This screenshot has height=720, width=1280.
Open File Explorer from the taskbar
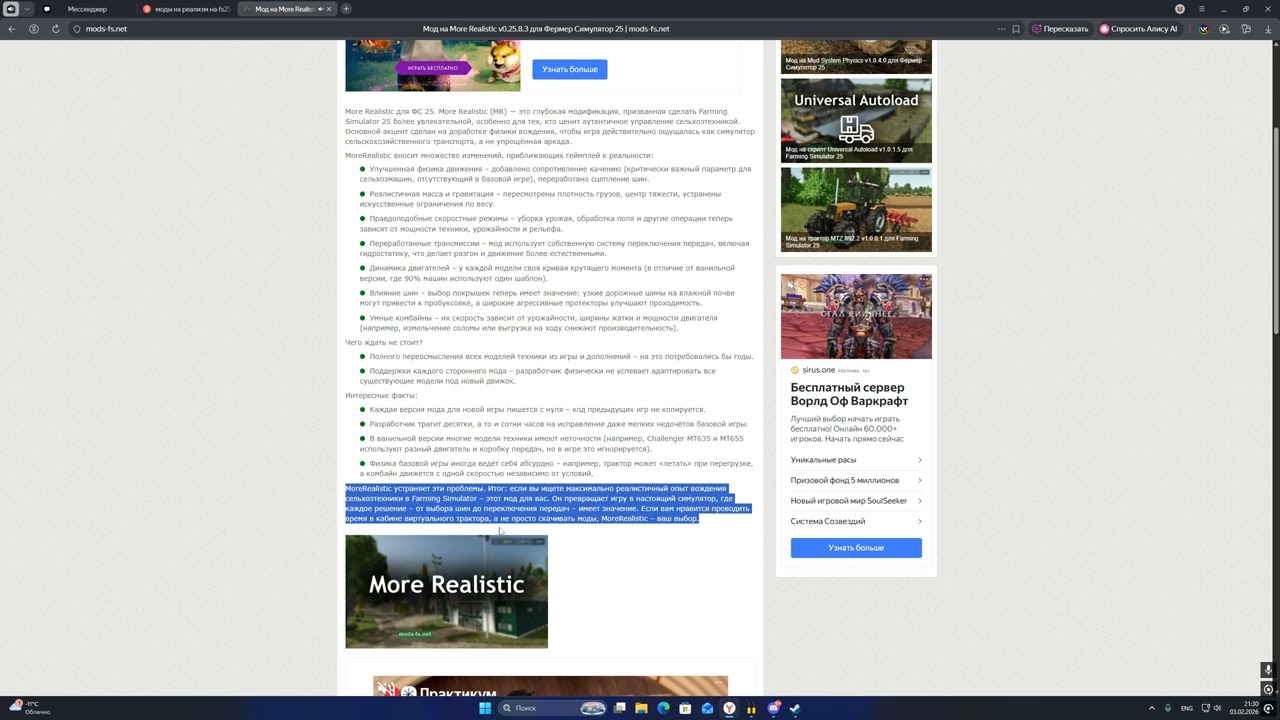[641, 708]
